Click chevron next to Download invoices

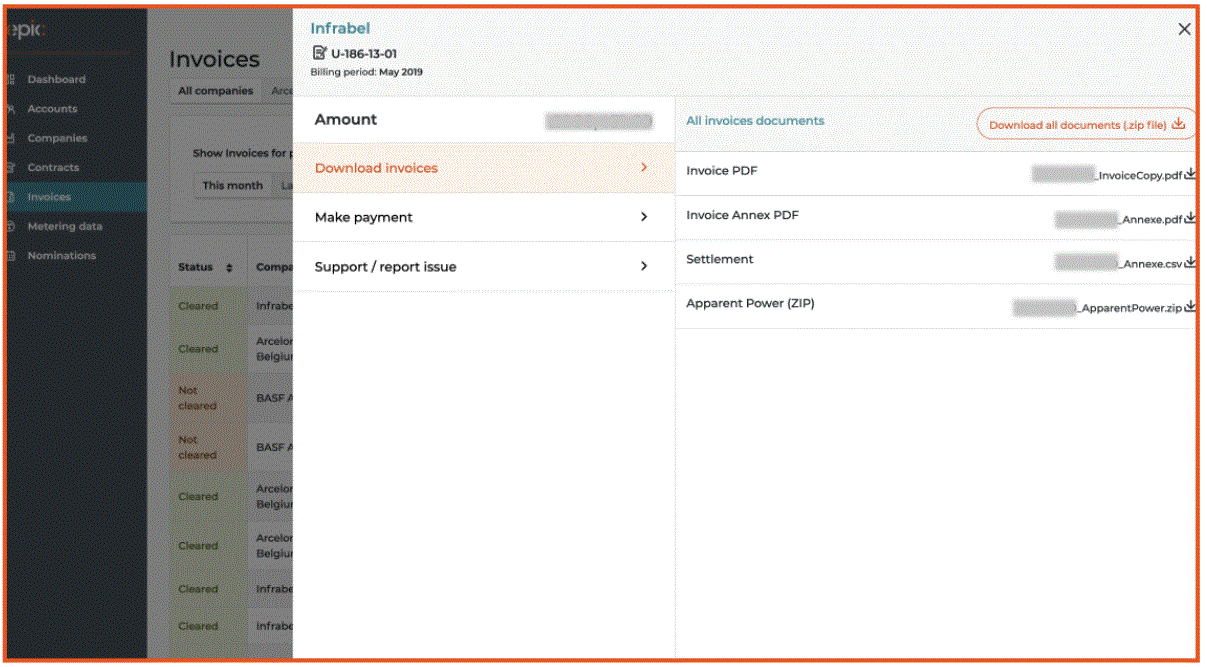click(x=644, y=168)
